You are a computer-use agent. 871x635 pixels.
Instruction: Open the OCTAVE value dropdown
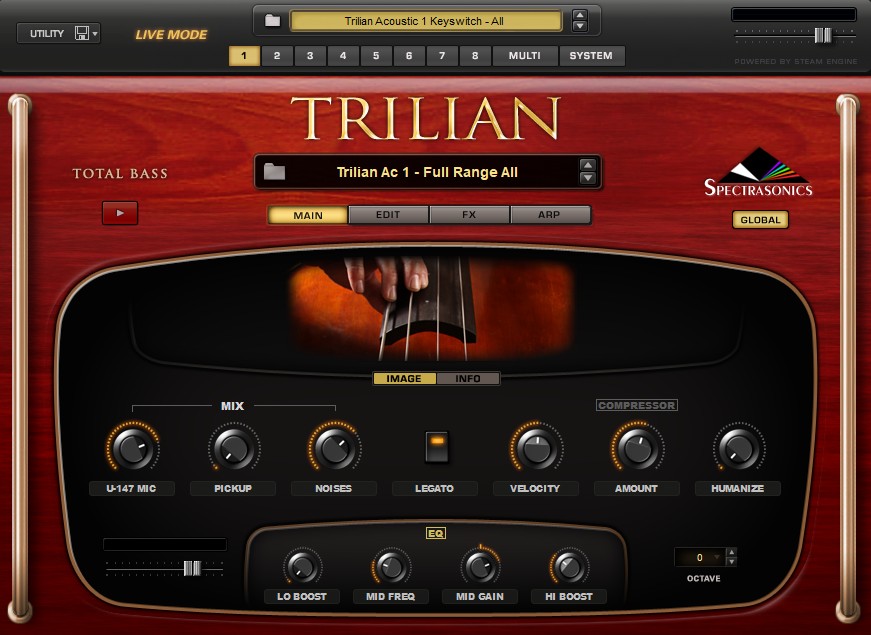pos(701,557)
